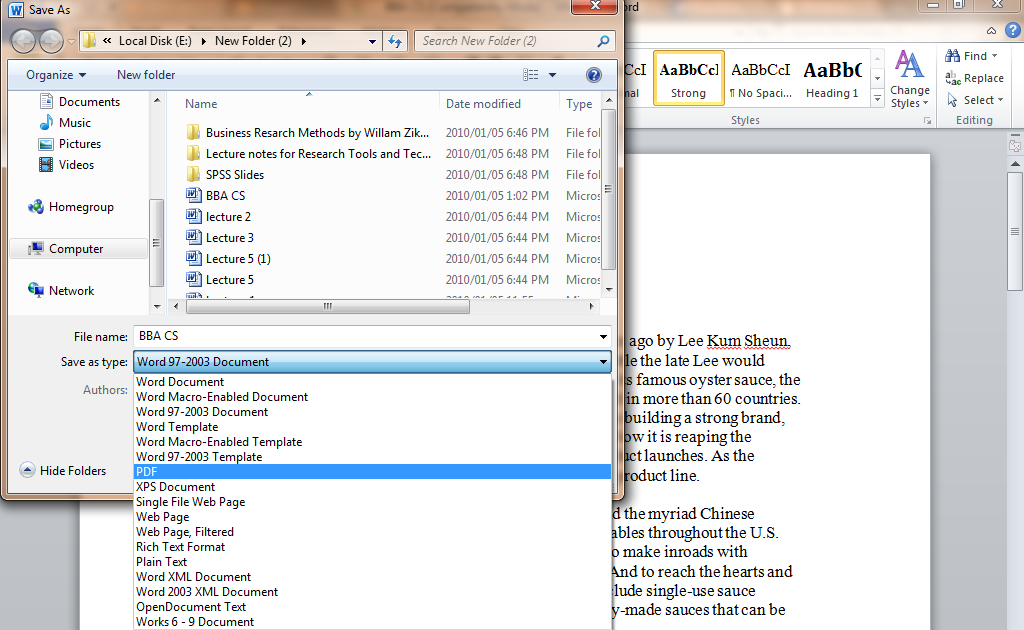Image resolution: width=1024 pixels, height=630 pixels.
Task: Open the address bar history dropdown
Action: (x=372, y=41)
